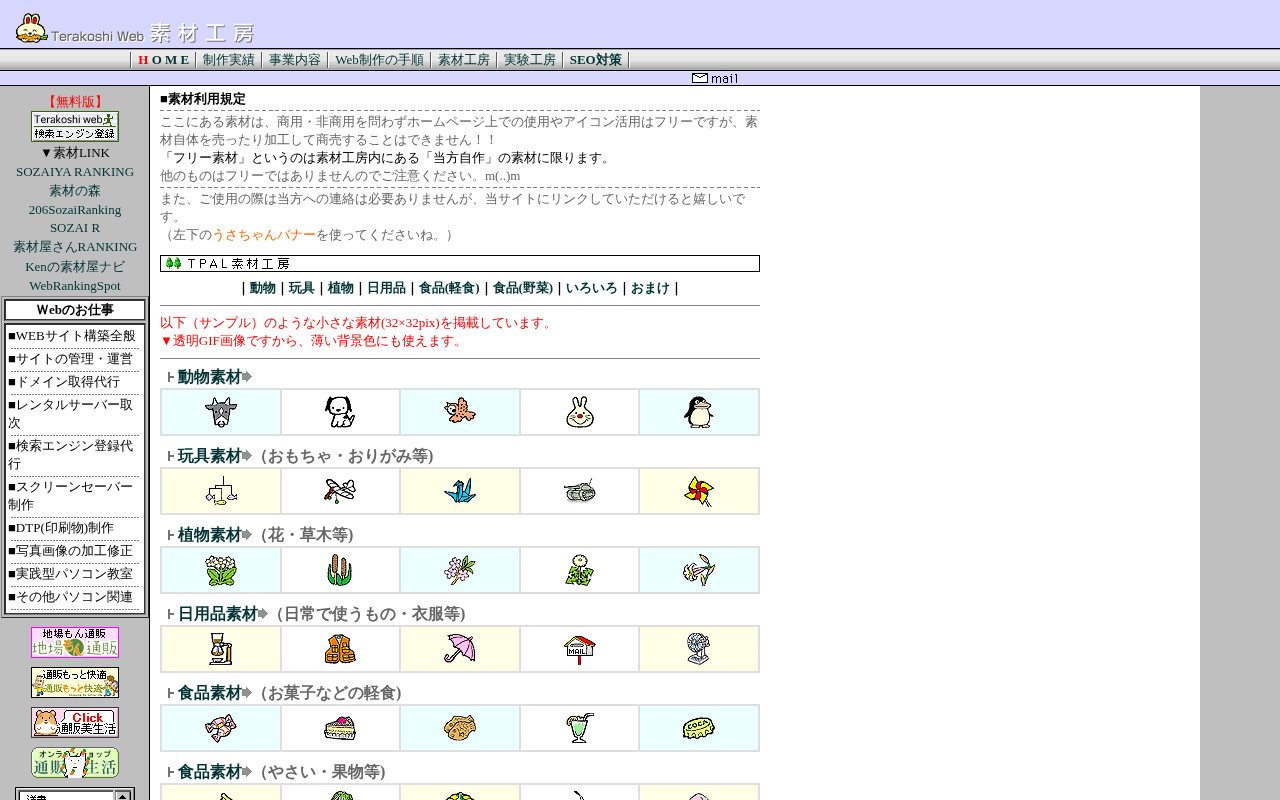This screenshot has height=800, width=1280.
Task: Open the pink umbrella icon
Action: pos(460,649)
